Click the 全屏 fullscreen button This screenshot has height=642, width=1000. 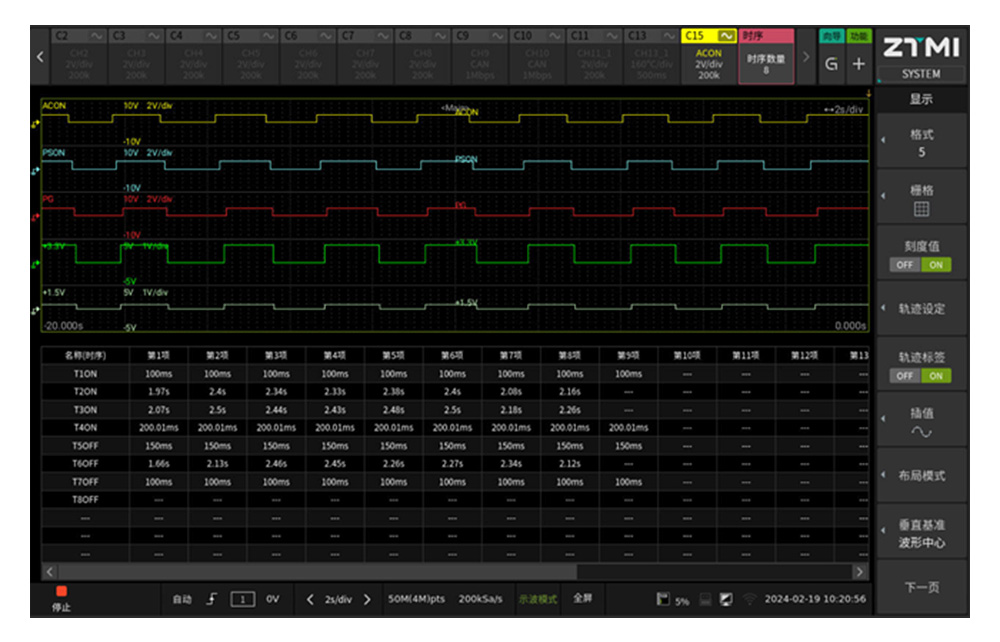[x=582, y=598]
